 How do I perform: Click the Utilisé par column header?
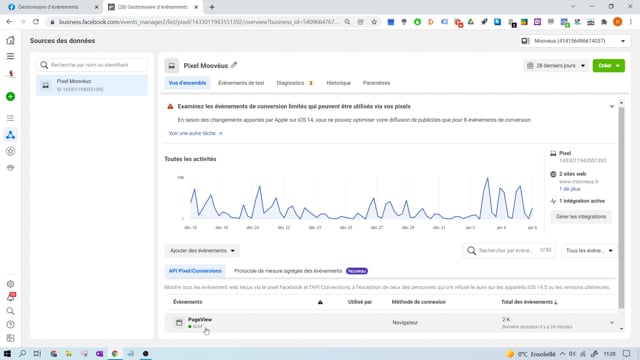click(360, 302)
